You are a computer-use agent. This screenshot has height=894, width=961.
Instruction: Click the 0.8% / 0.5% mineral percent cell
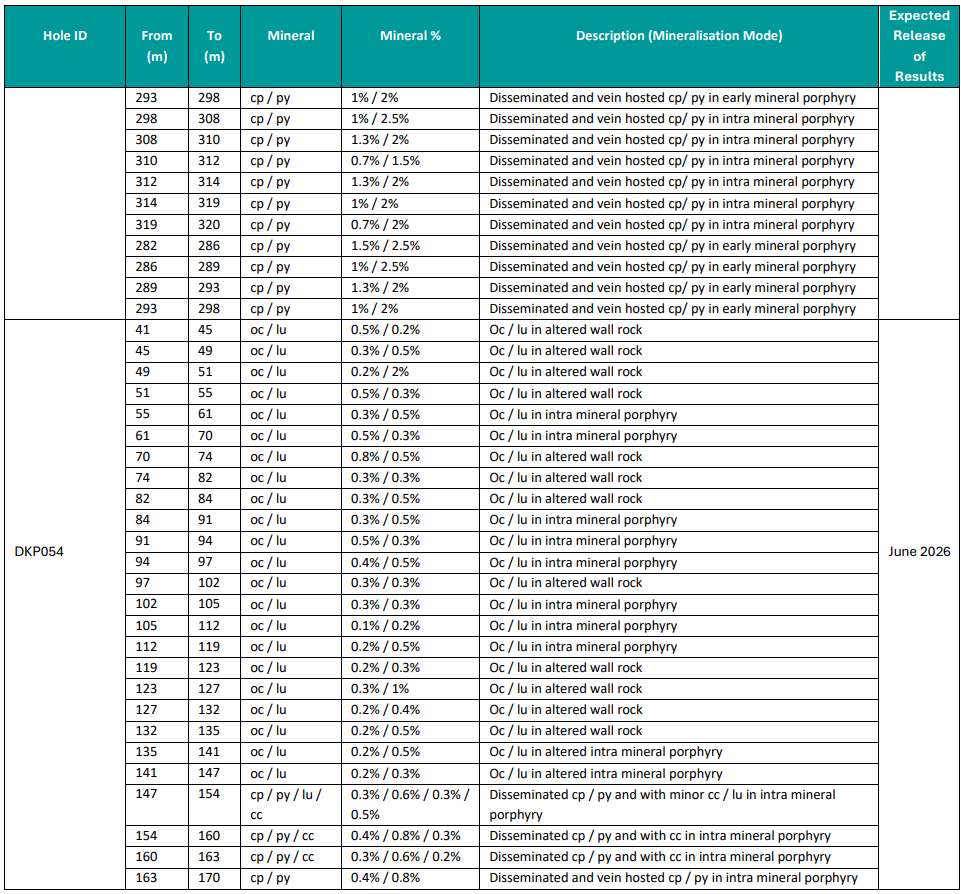410,457
